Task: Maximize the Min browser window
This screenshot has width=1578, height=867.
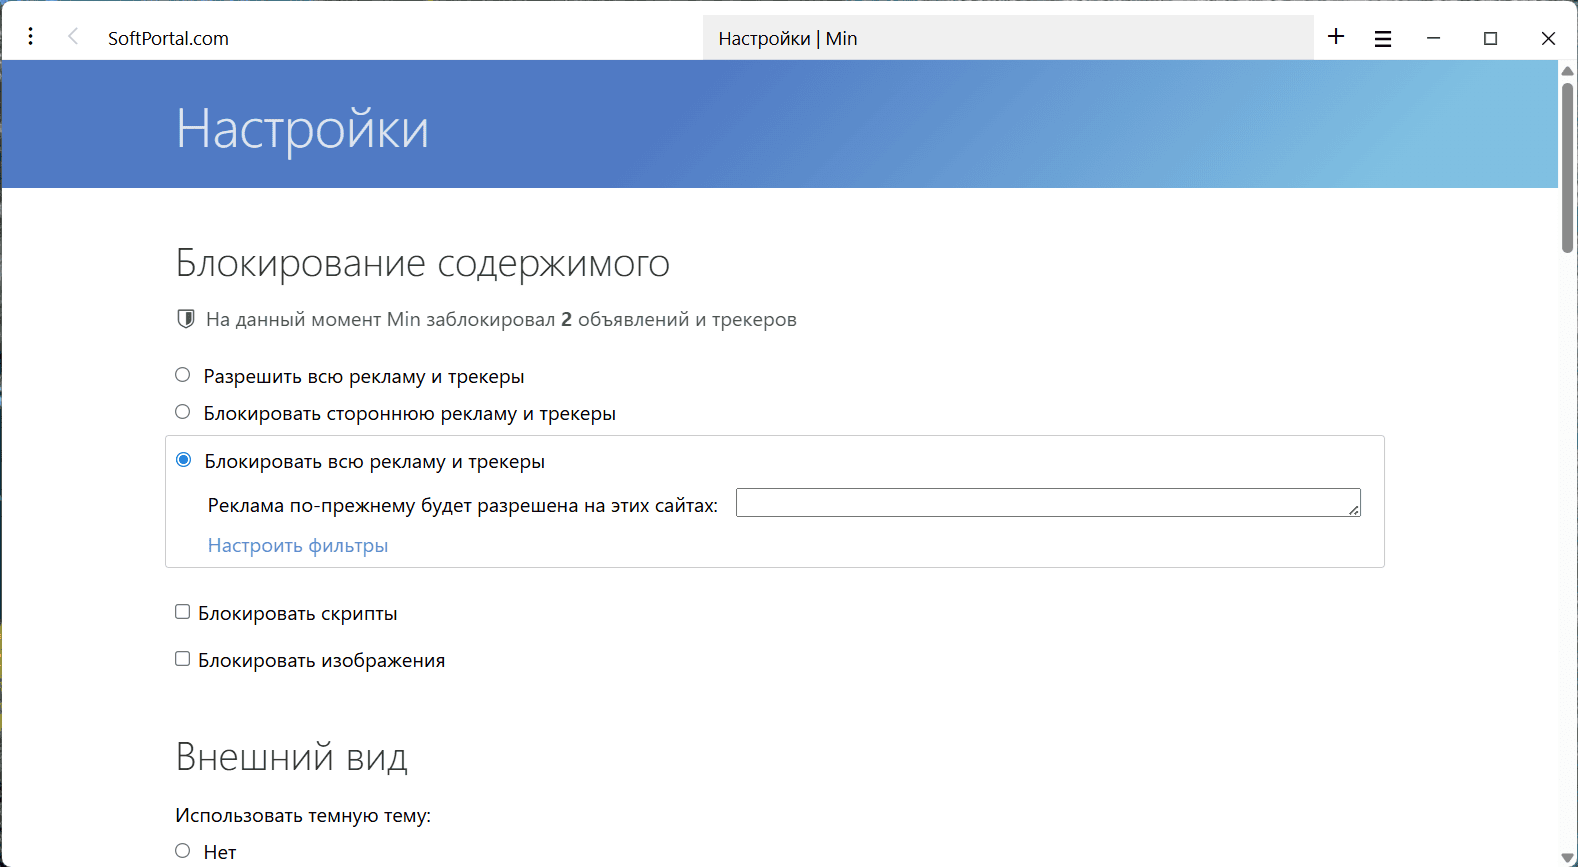Action: pyautogui.click(x=1491, y=38)
